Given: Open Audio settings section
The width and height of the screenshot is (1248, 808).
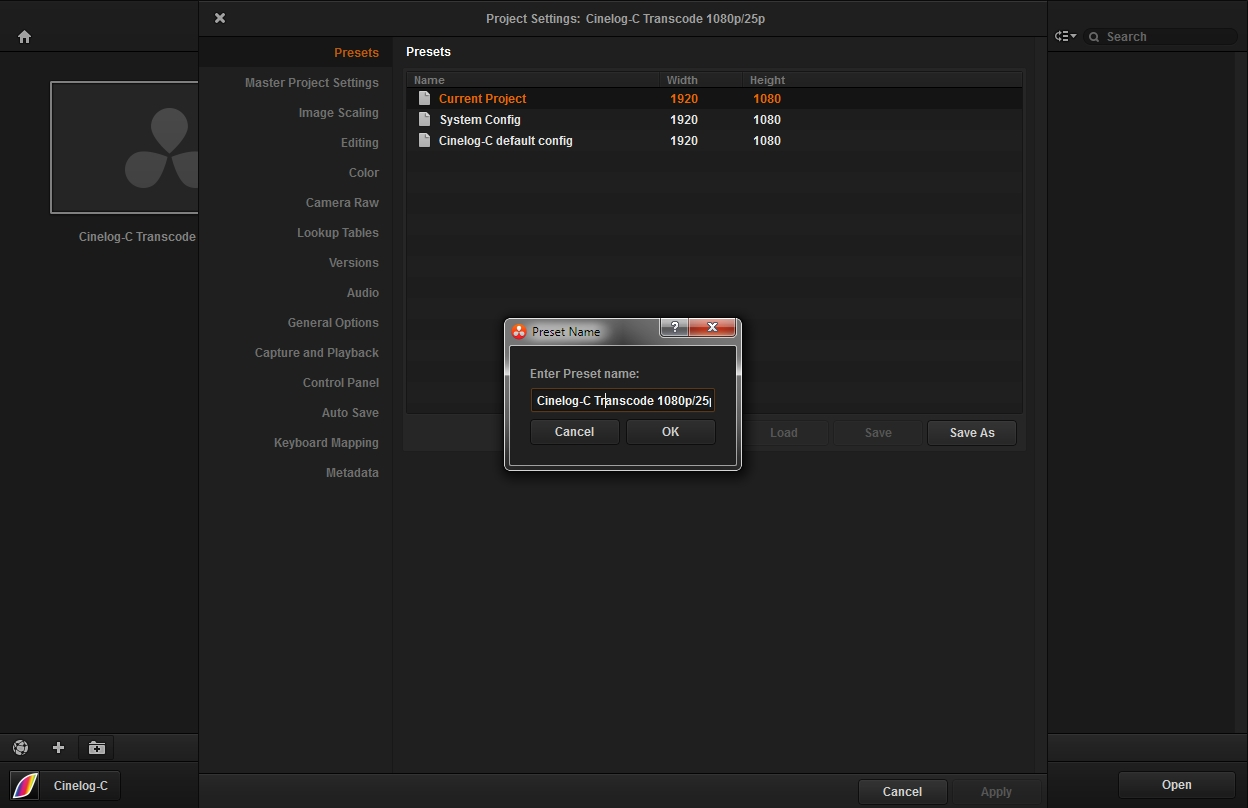Looking at the screenshot, I should click(x=362, y=292).
